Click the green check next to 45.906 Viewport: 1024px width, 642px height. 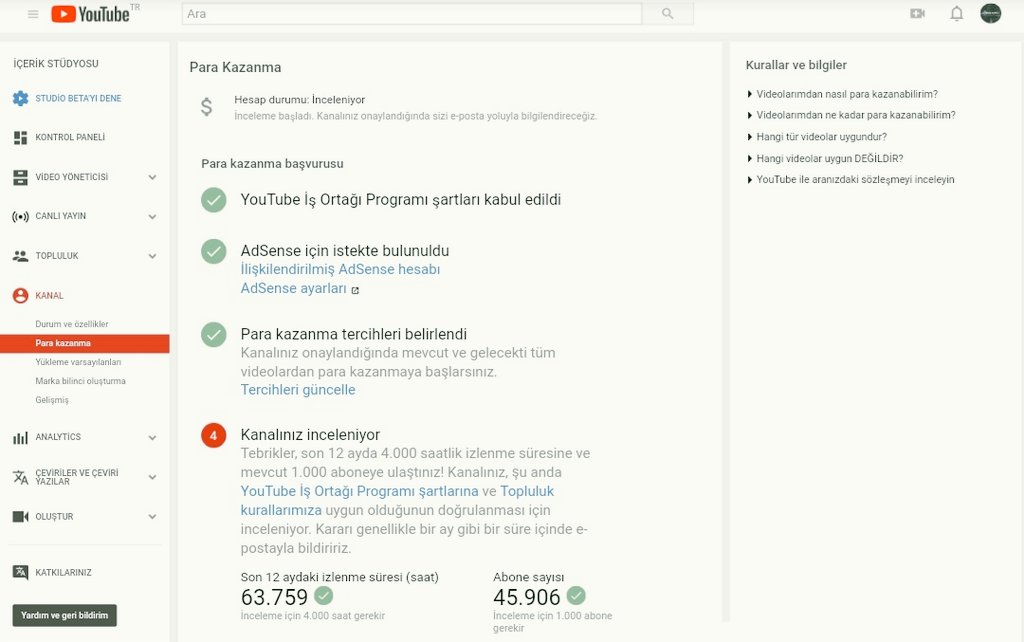(576, 596)
